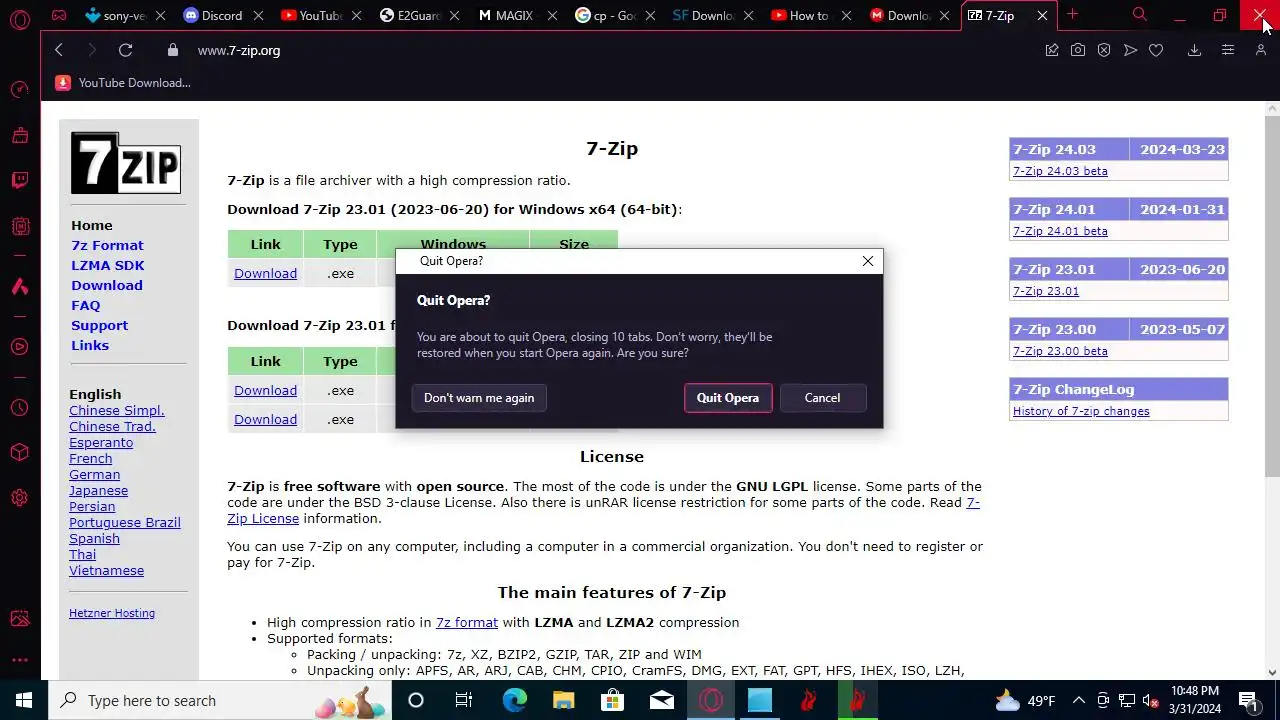Click the first Download link for x64
Screen dimensions: 1280x720
pyautogui.click(x=265, y=273)
